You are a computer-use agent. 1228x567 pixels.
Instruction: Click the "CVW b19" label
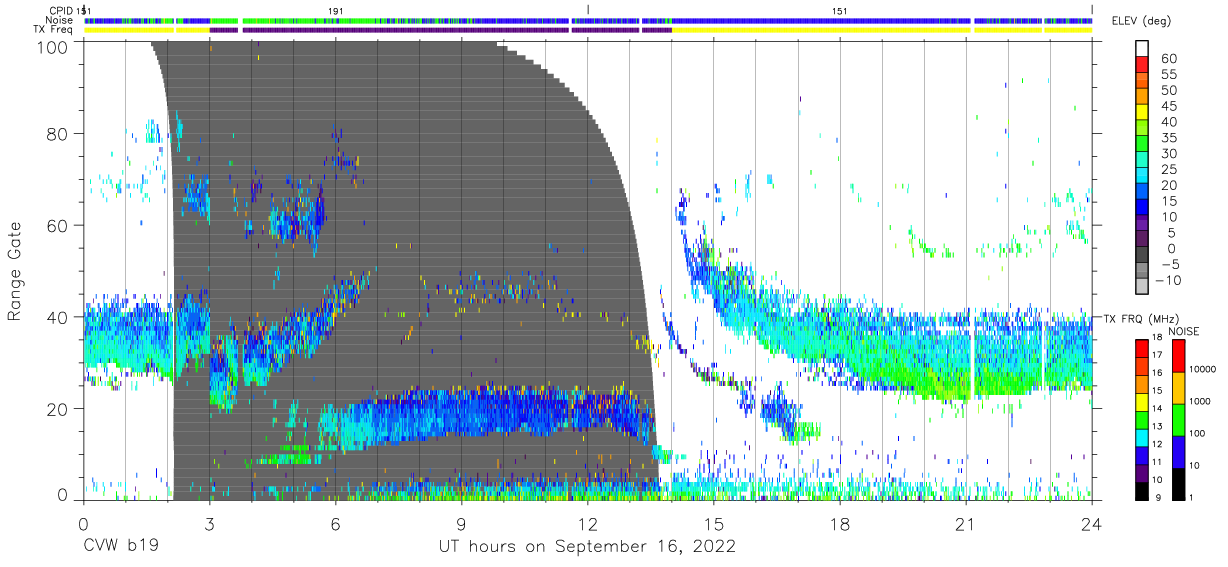click(119, 547)
